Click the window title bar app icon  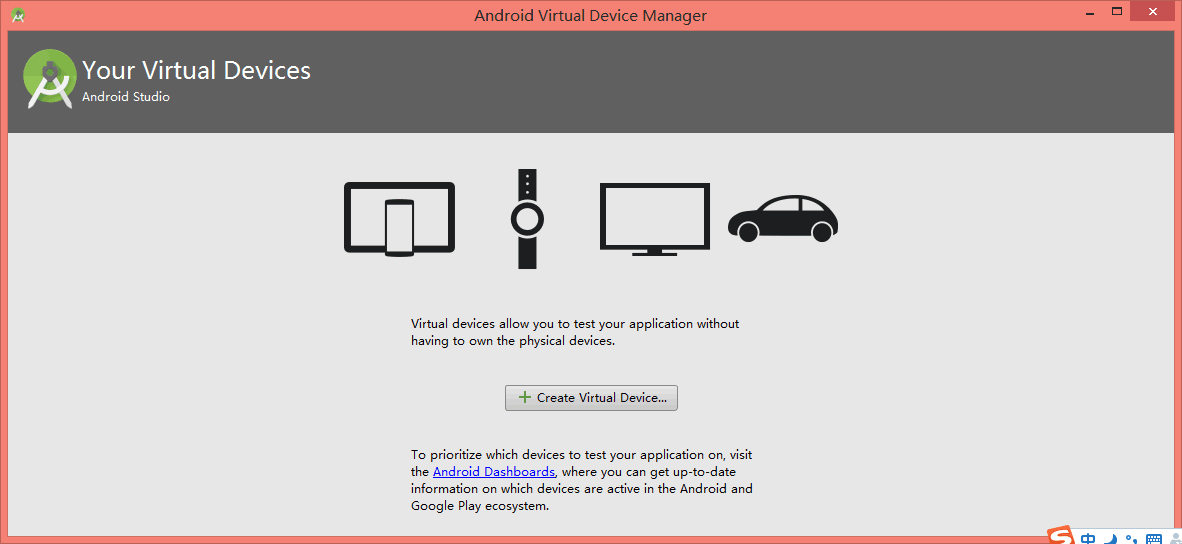17,14
